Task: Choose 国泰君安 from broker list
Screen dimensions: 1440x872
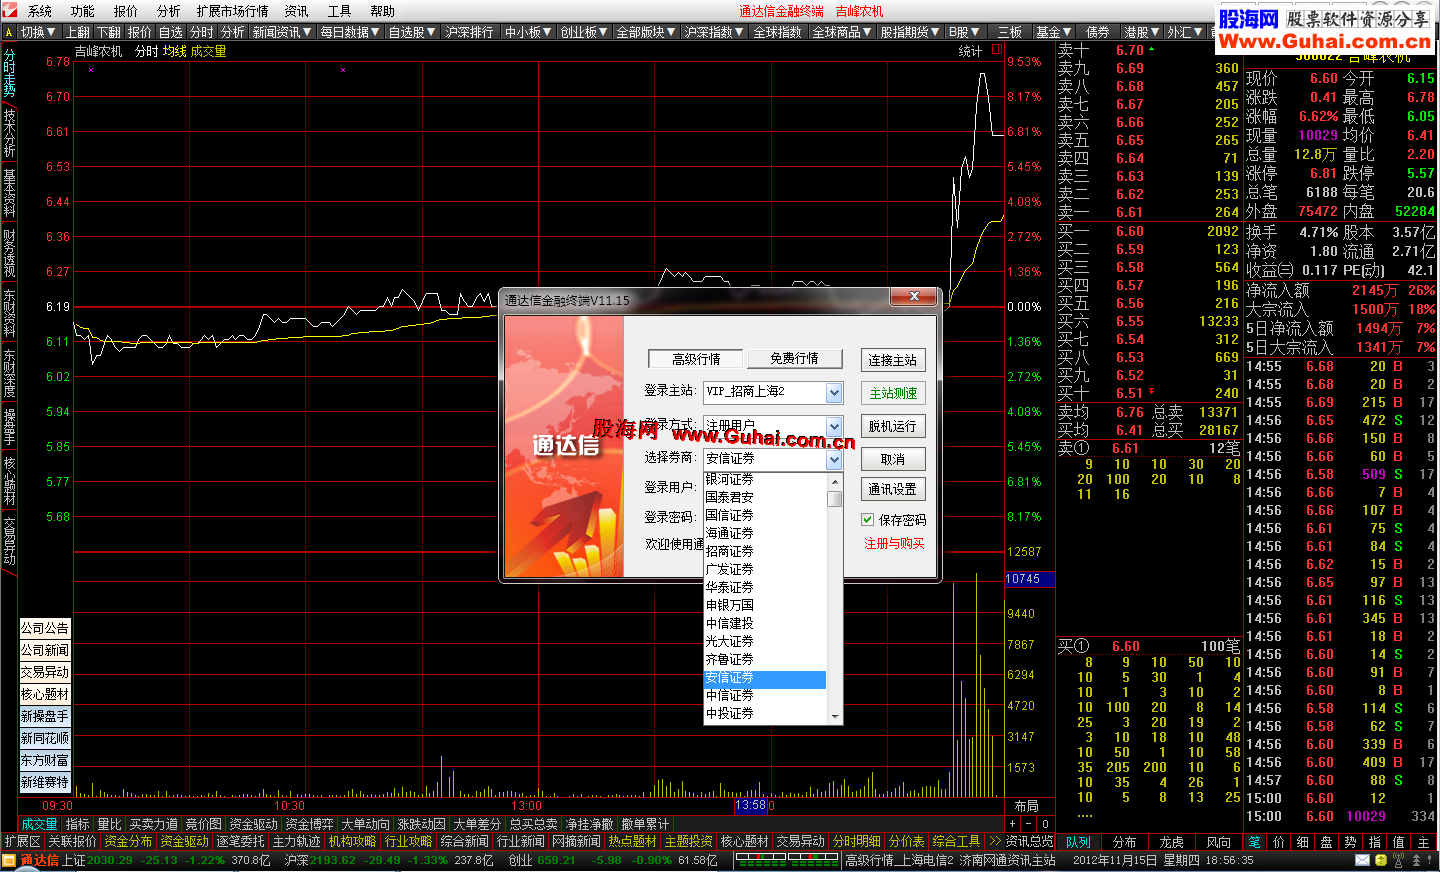Action: click(765, 498)
